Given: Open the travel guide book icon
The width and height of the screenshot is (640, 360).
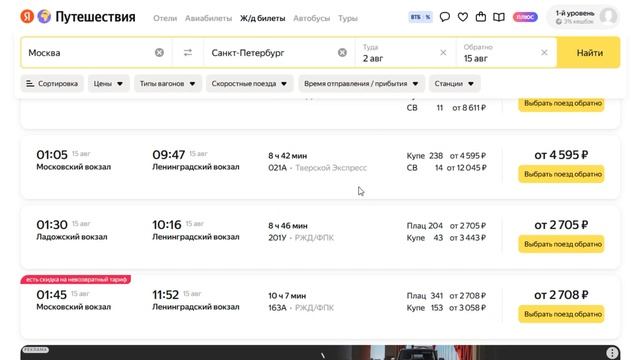Looking at the screenshot, I should (x=499, y=17).
